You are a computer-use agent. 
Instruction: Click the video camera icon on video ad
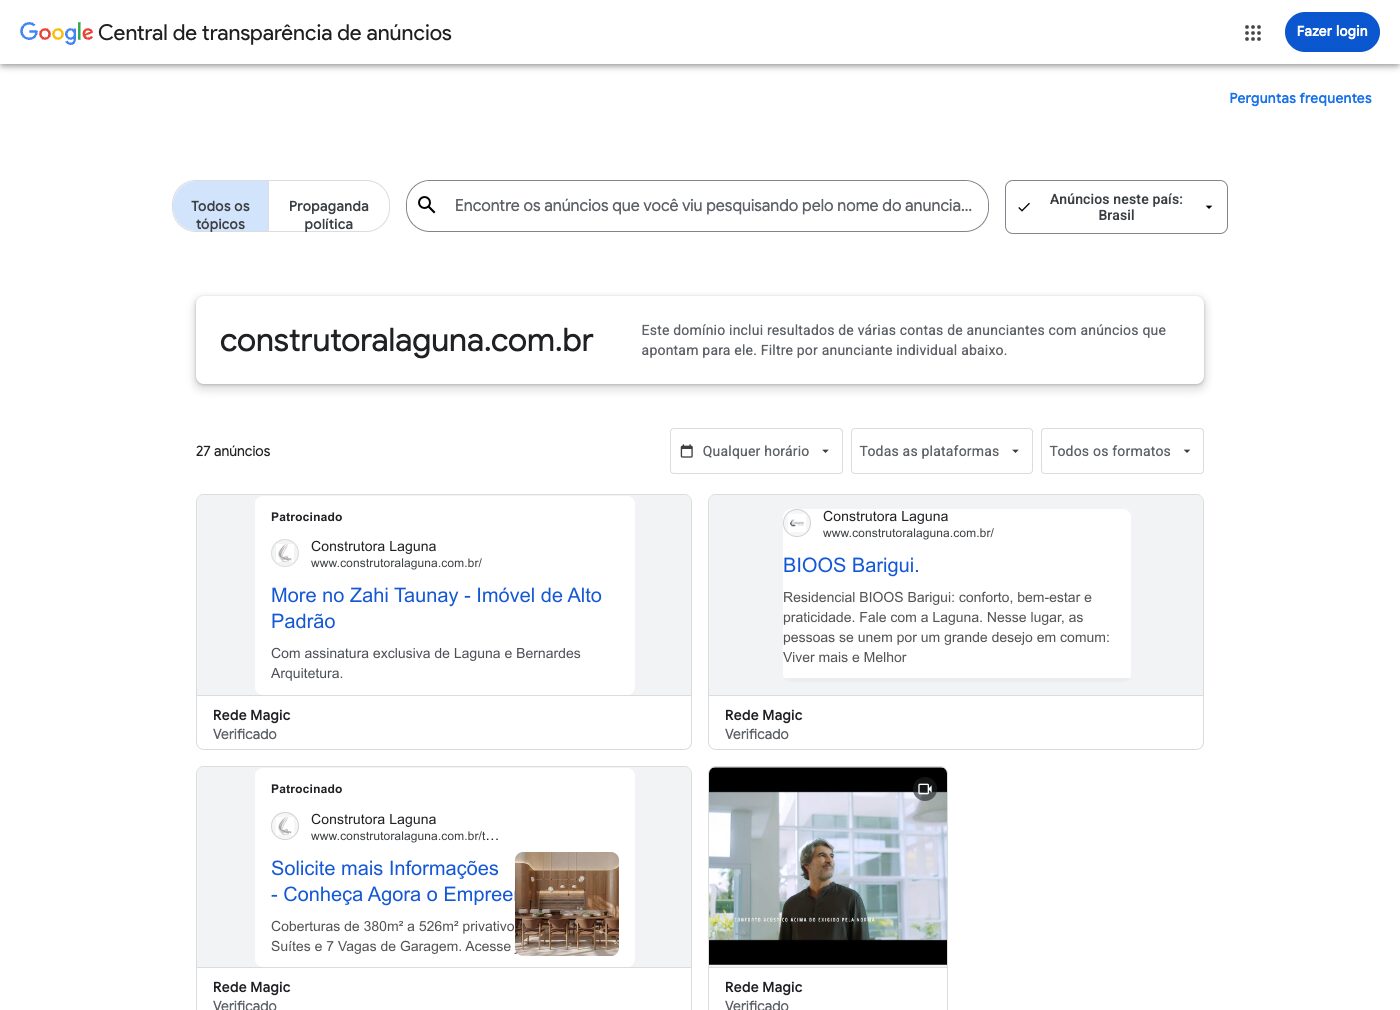[x=925, y=789]
